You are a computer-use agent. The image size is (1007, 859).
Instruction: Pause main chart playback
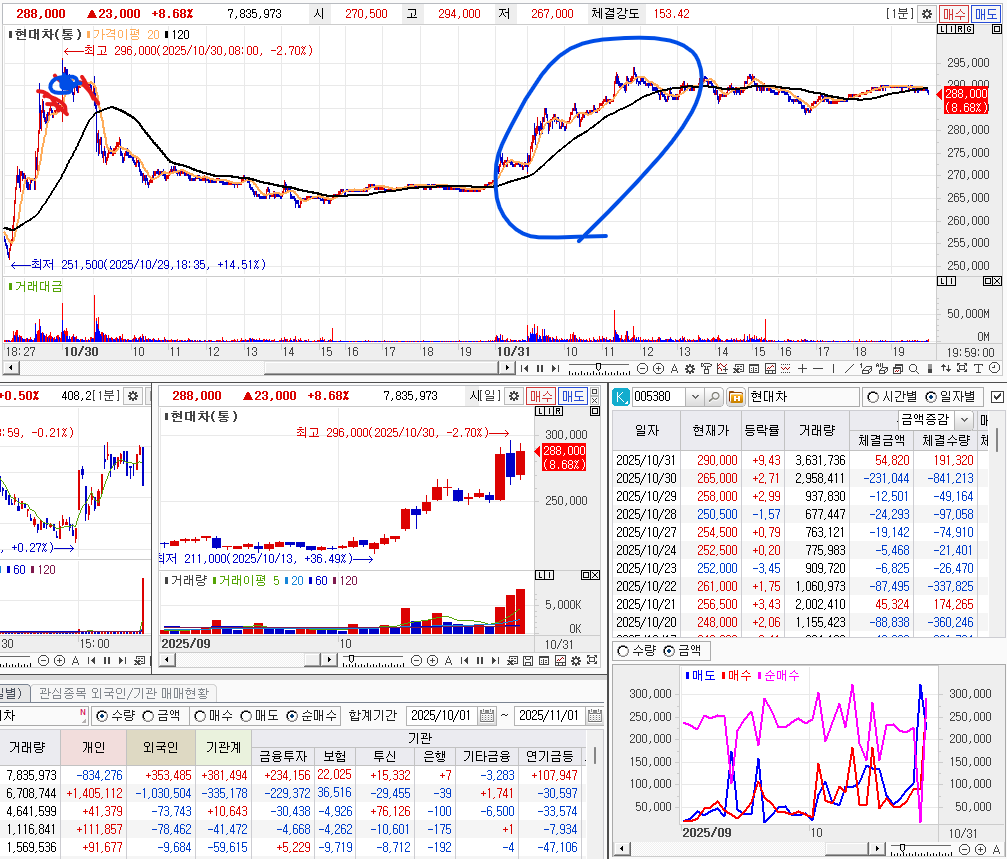540,369
